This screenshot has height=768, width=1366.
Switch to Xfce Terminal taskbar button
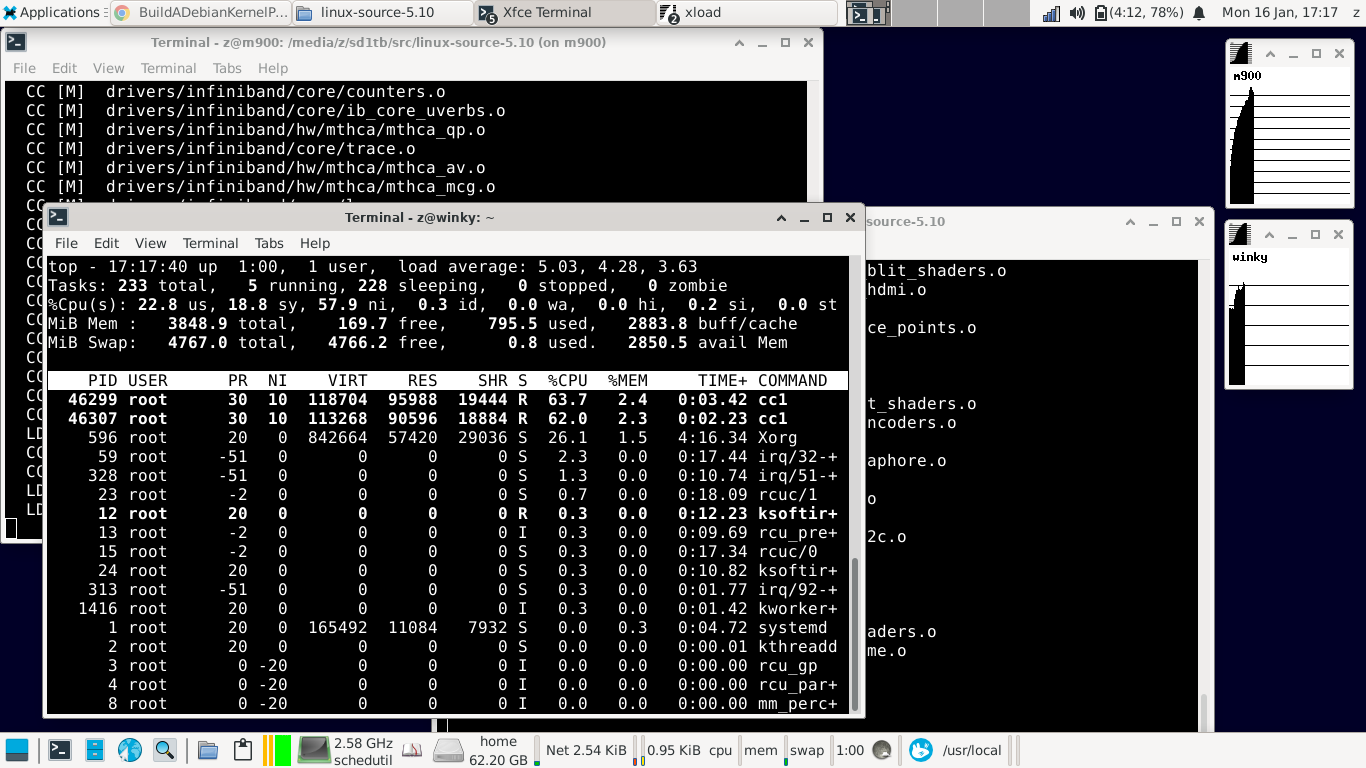[565, 13]
